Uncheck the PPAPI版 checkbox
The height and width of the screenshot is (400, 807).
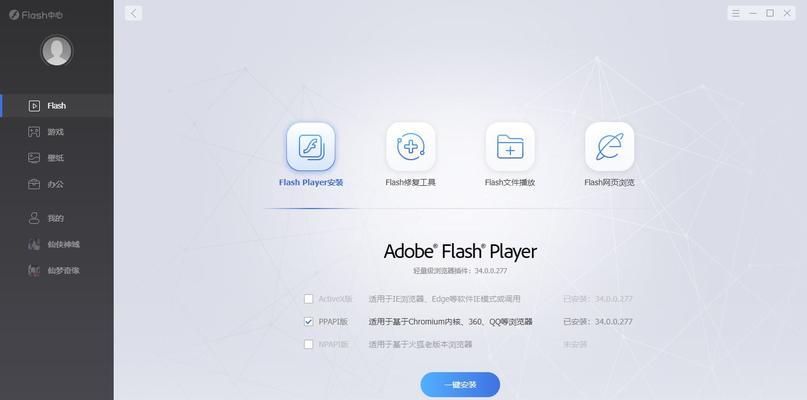308,322
